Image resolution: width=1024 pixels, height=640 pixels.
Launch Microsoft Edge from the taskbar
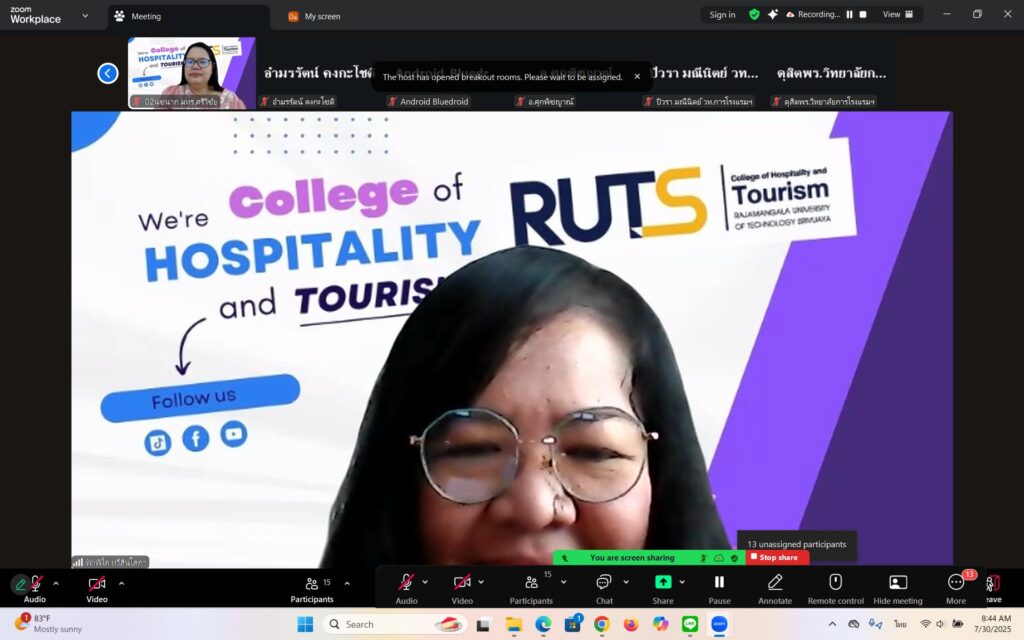click(543, 625)
